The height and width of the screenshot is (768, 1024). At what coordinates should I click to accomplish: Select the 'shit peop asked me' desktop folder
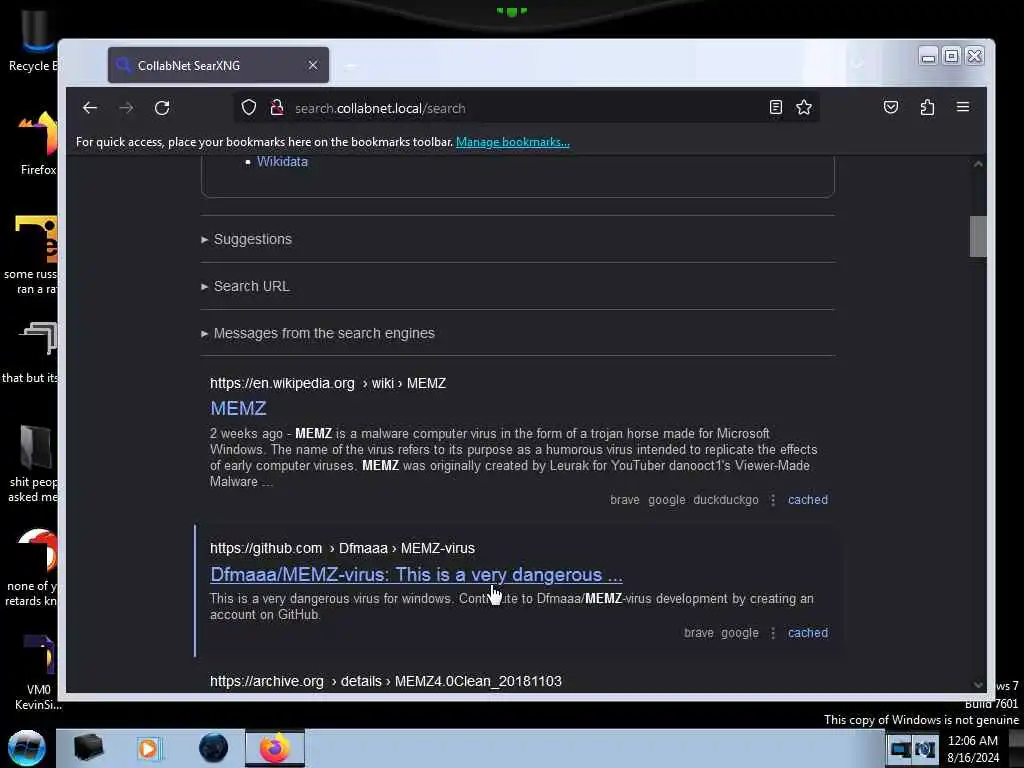[33, 464]
